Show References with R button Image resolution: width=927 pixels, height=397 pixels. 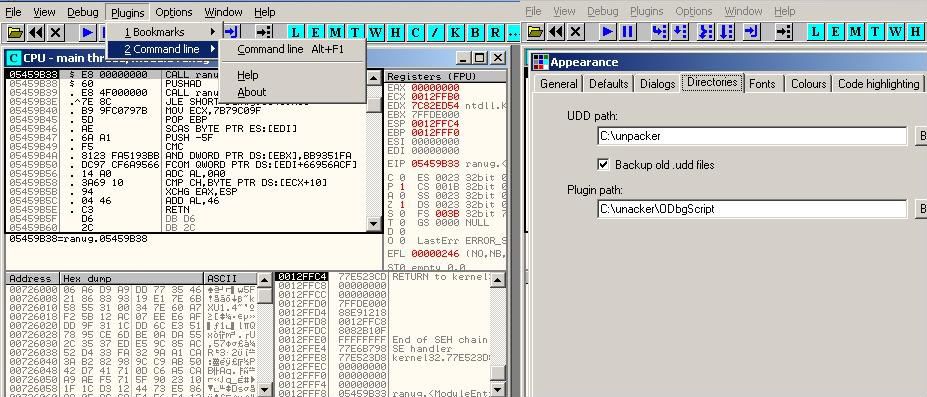pos(495,32)
